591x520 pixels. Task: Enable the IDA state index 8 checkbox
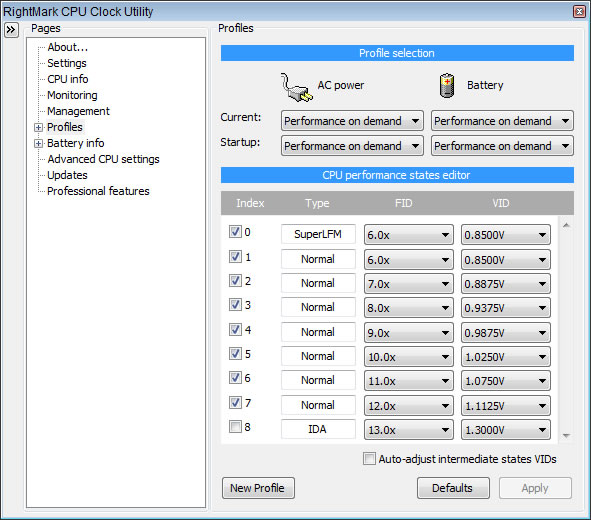coord(235,427)
